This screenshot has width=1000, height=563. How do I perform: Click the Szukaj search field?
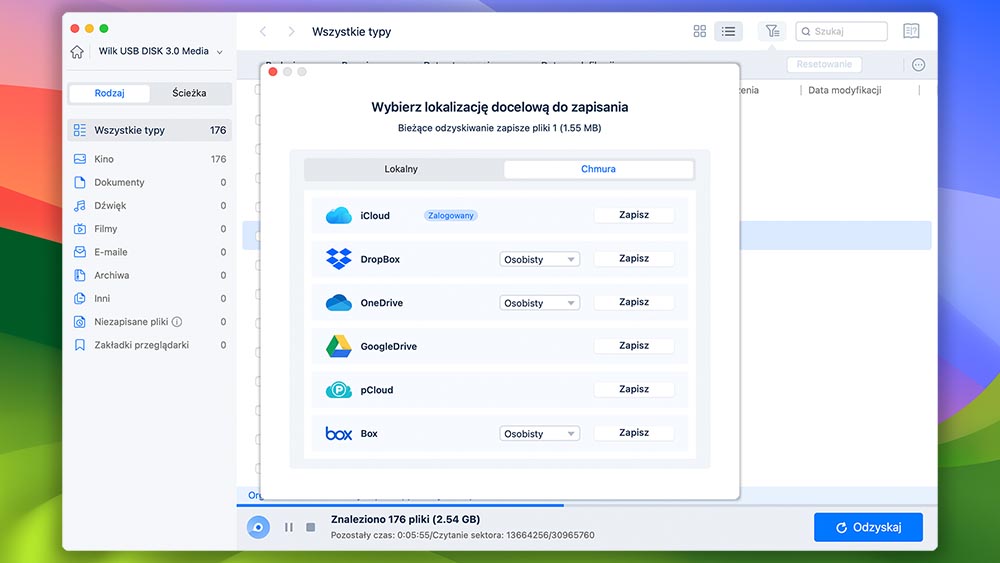(x=841, y=31)
